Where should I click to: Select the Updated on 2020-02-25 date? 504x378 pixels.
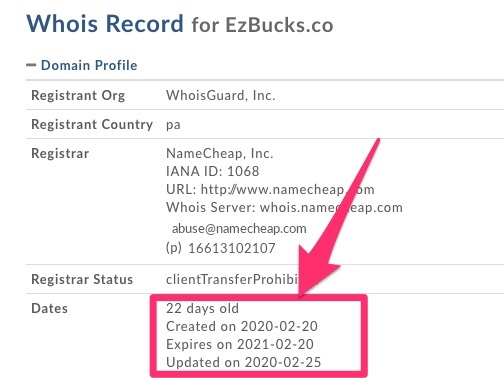(243, 362)
